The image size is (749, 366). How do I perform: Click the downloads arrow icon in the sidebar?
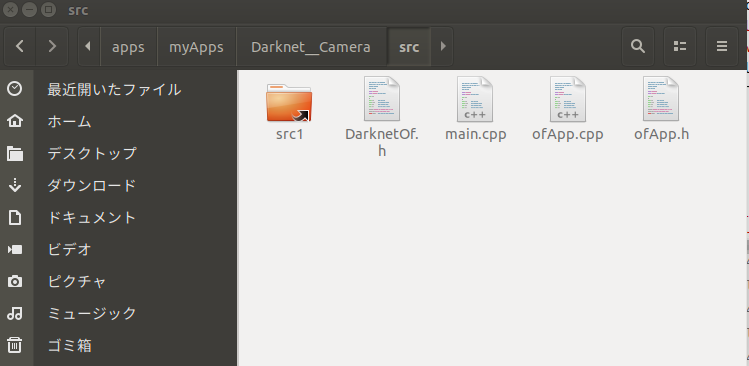point(15,185)
